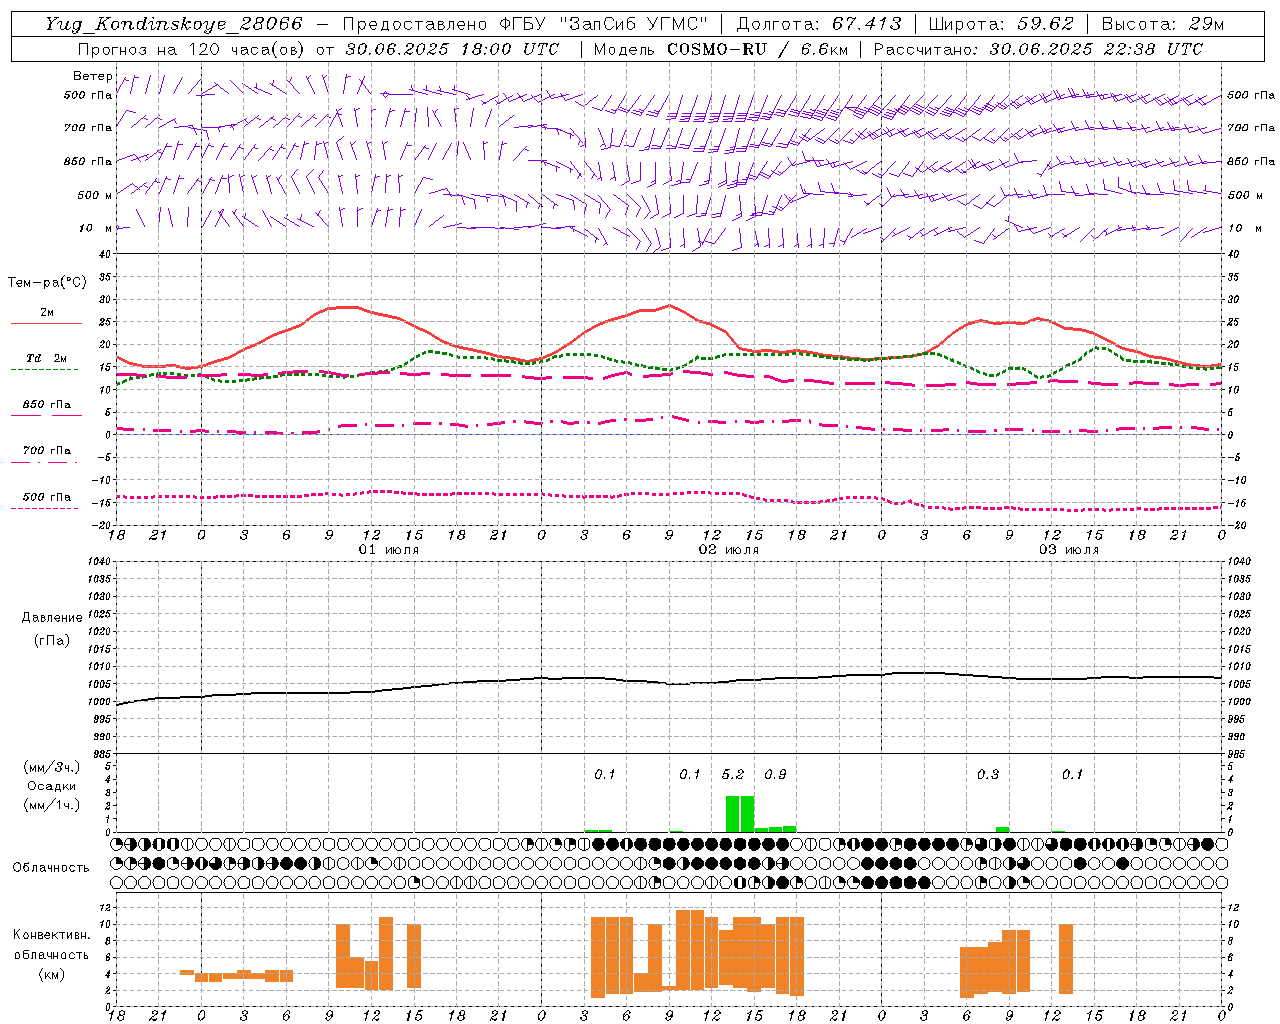1280x1024 pixels.
Task: Click the (км) unit label under облачность
Action: [52, 974]
